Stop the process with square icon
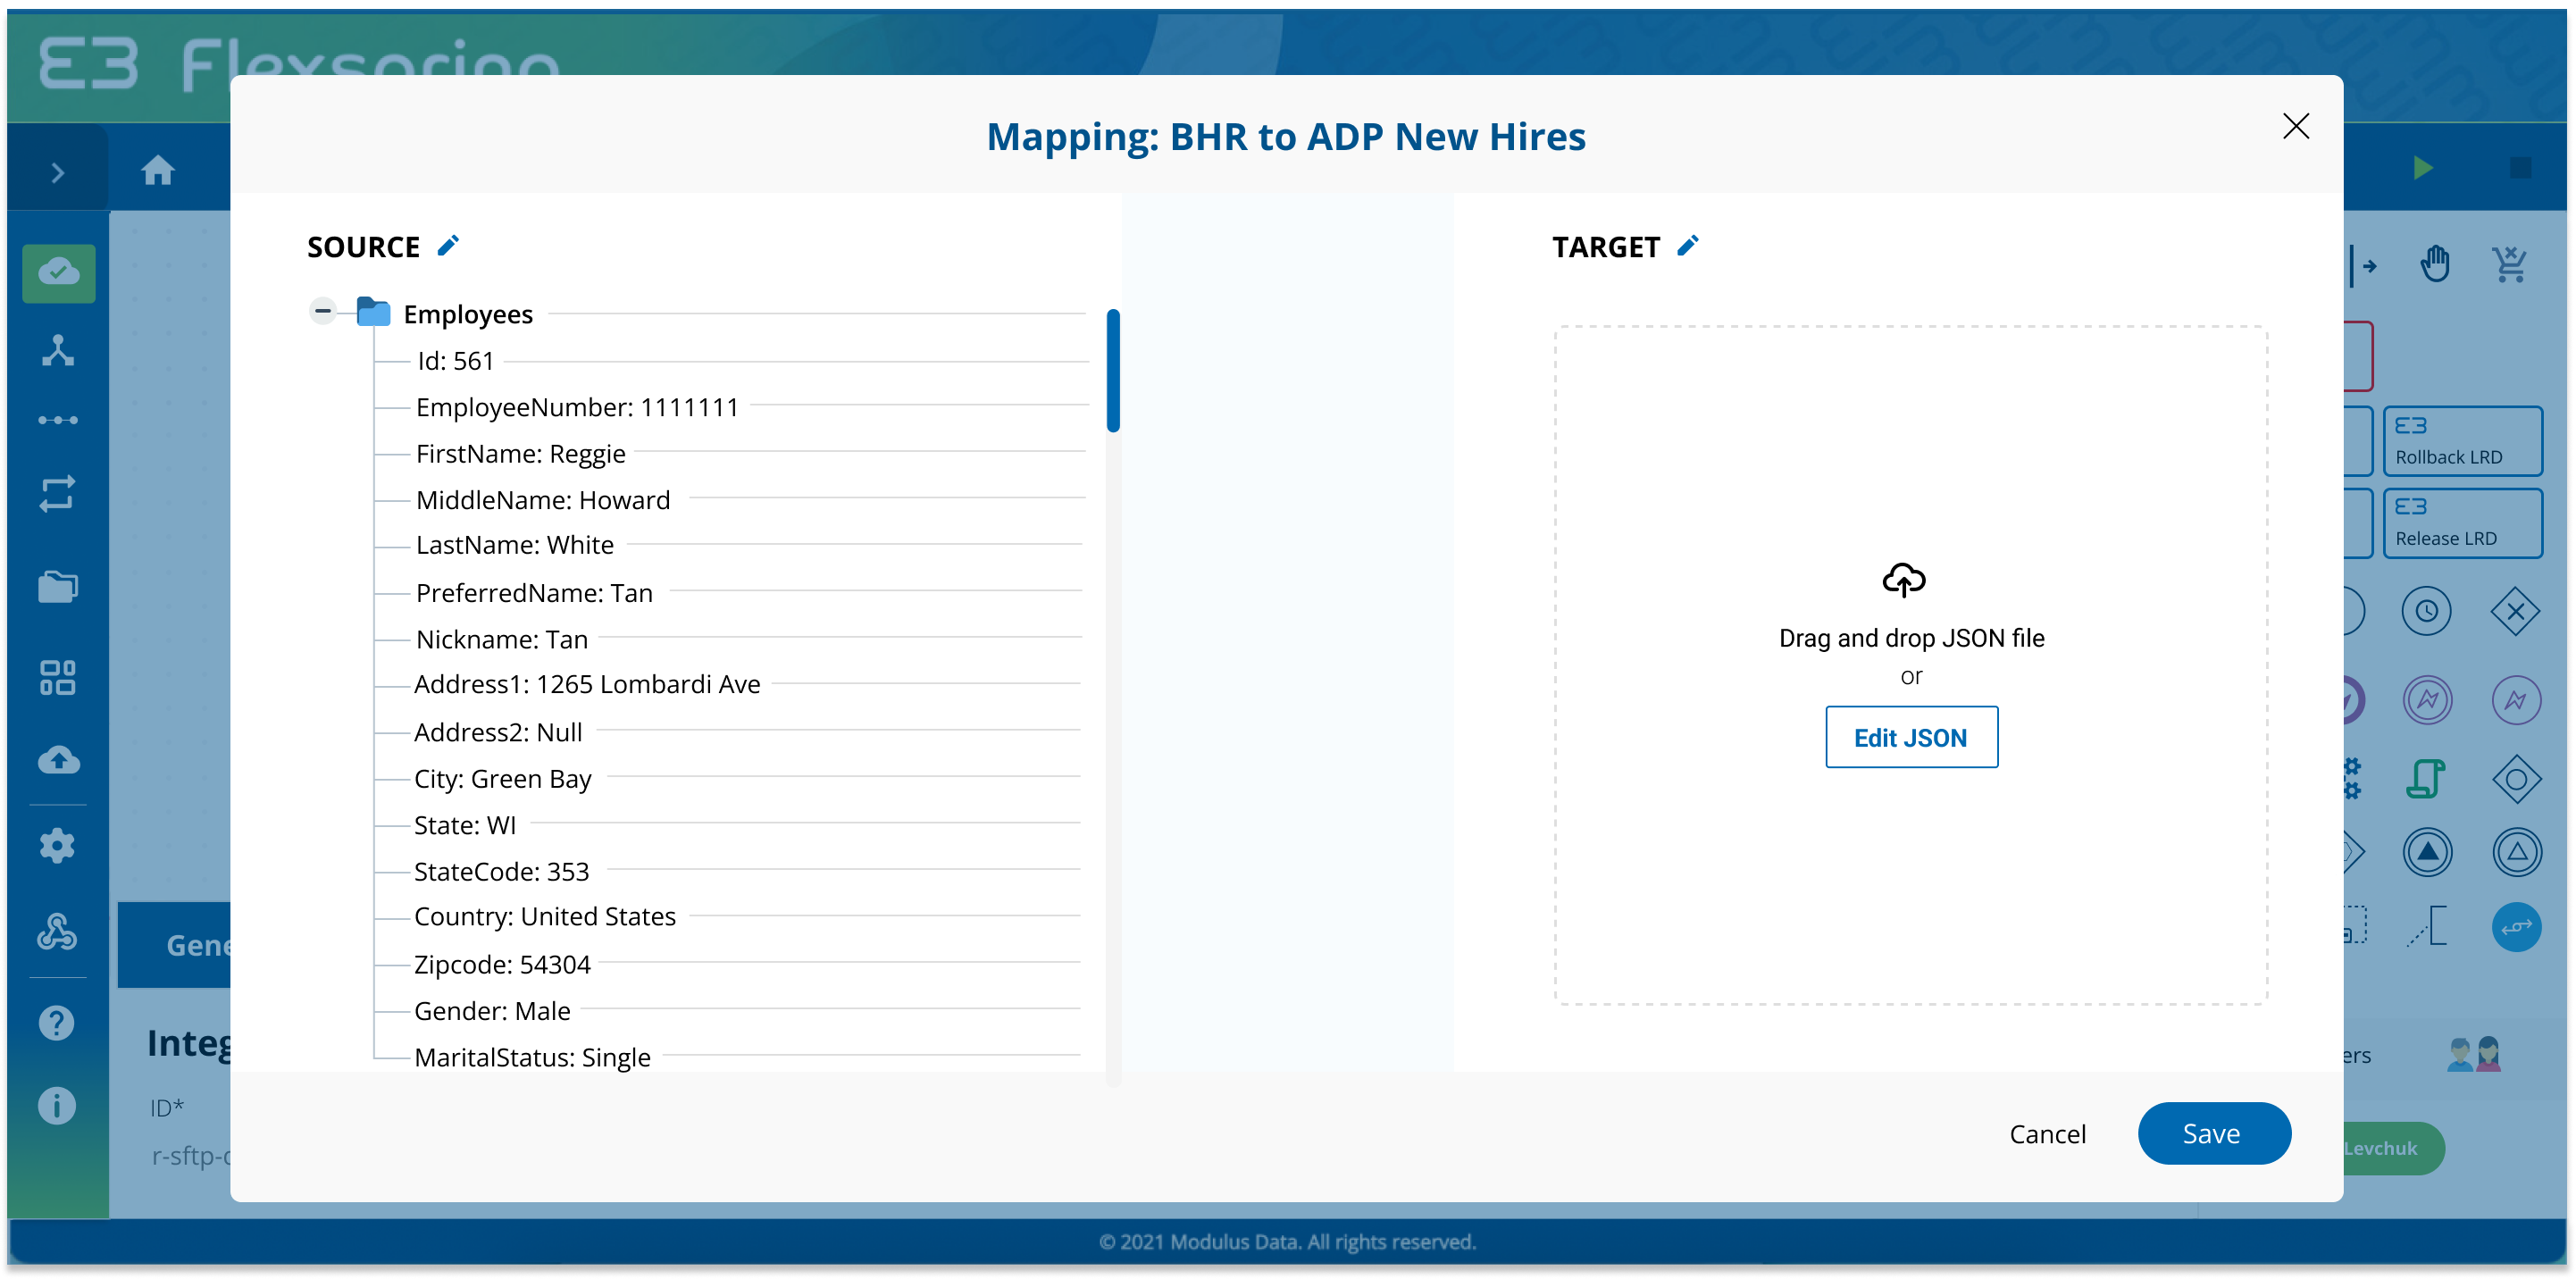Image resolution: width=2576 pixels, height=1279 pixels. [2521, 168]
